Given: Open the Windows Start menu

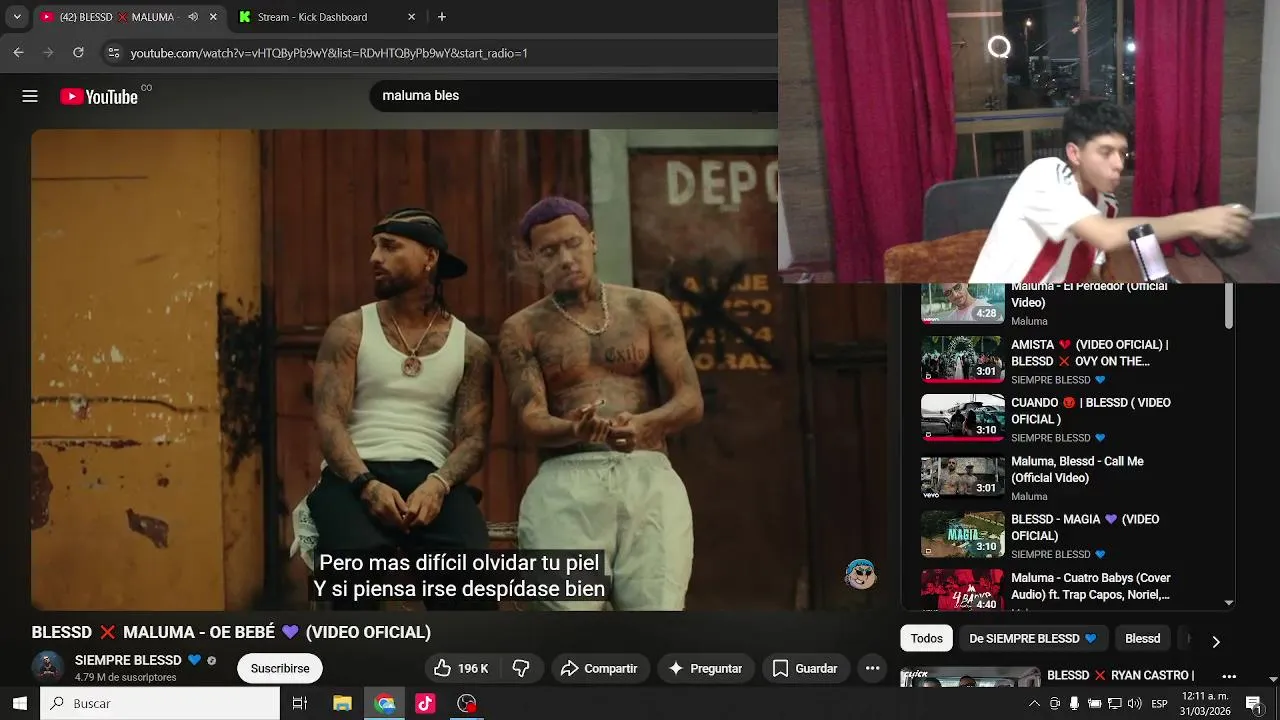Looking at the screenshot, I should coord(19,703).
